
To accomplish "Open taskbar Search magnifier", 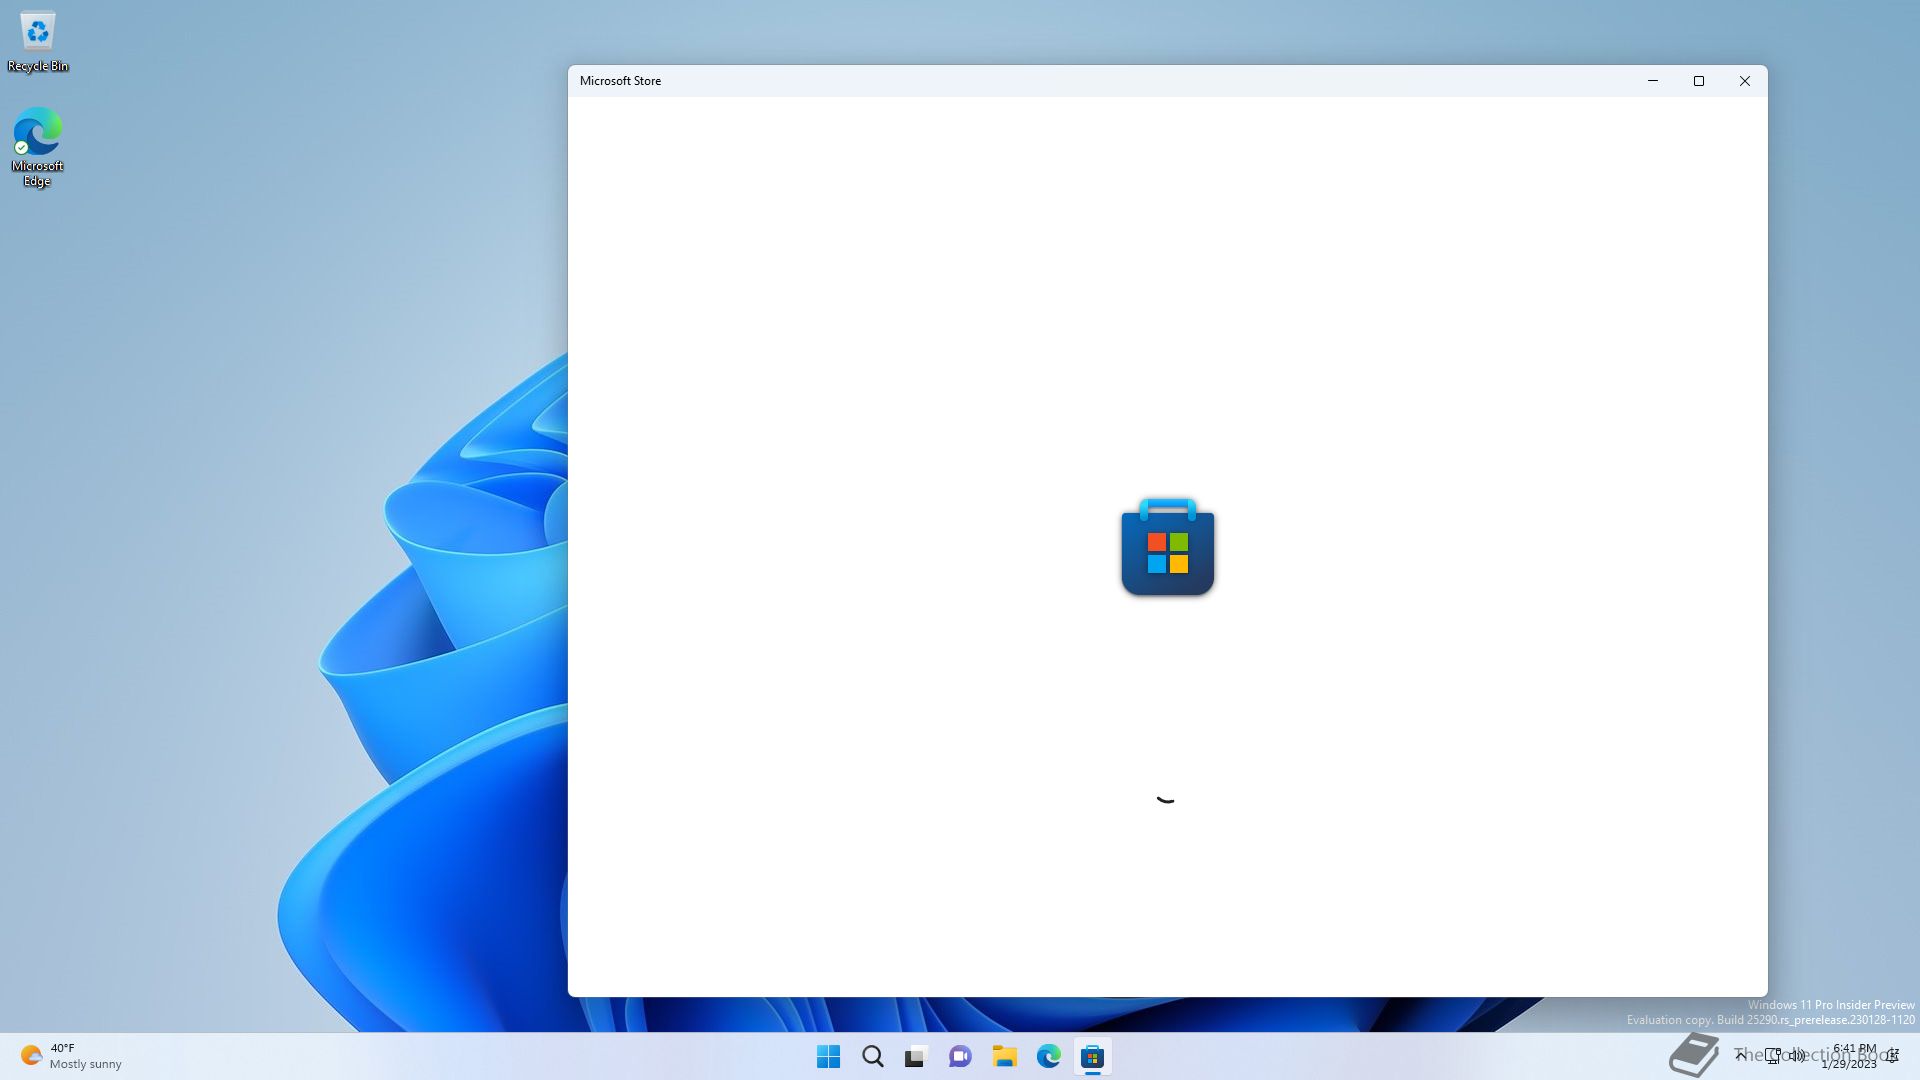I will click(872, 1056).
